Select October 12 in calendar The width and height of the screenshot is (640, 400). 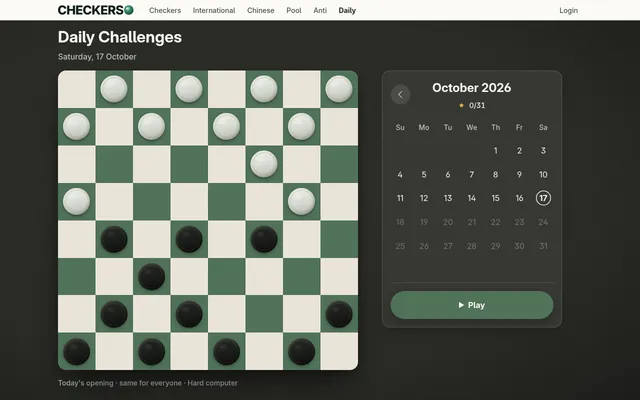pyautogui.click(x=424, y=198)
